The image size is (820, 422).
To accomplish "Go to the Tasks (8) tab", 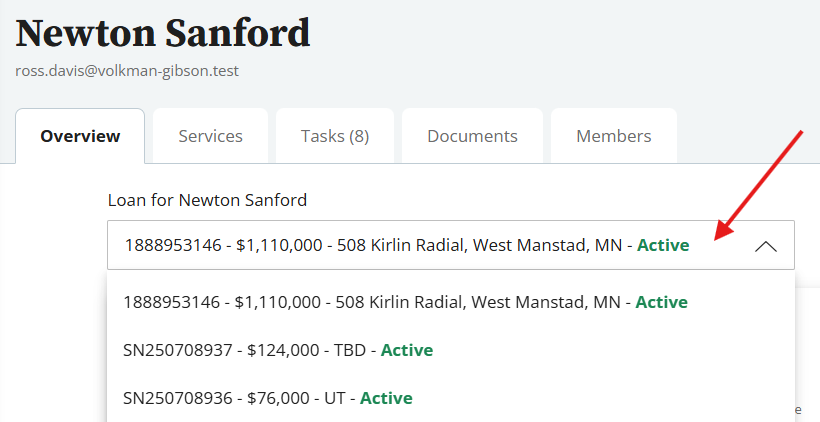I will [x=334, y=136].
